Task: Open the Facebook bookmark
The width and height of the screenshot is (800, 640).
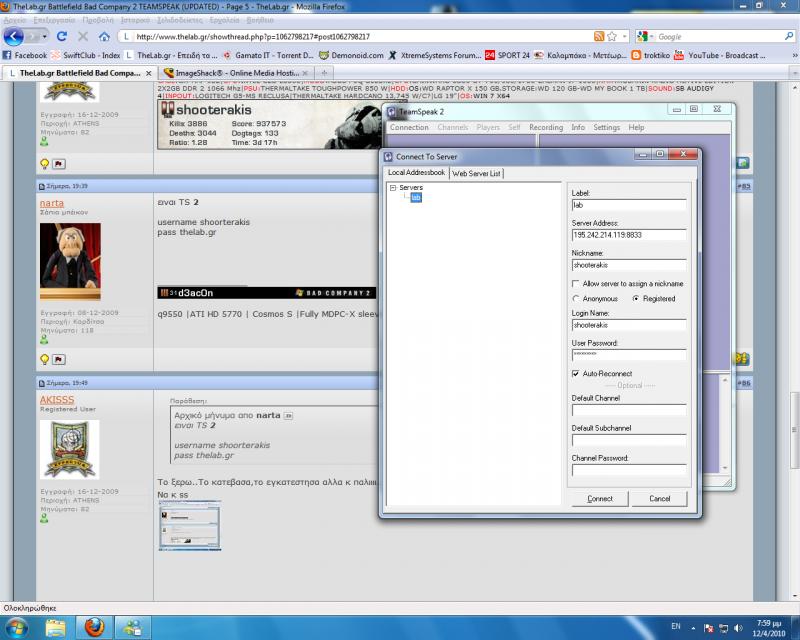Action: (x=24, y=55)
